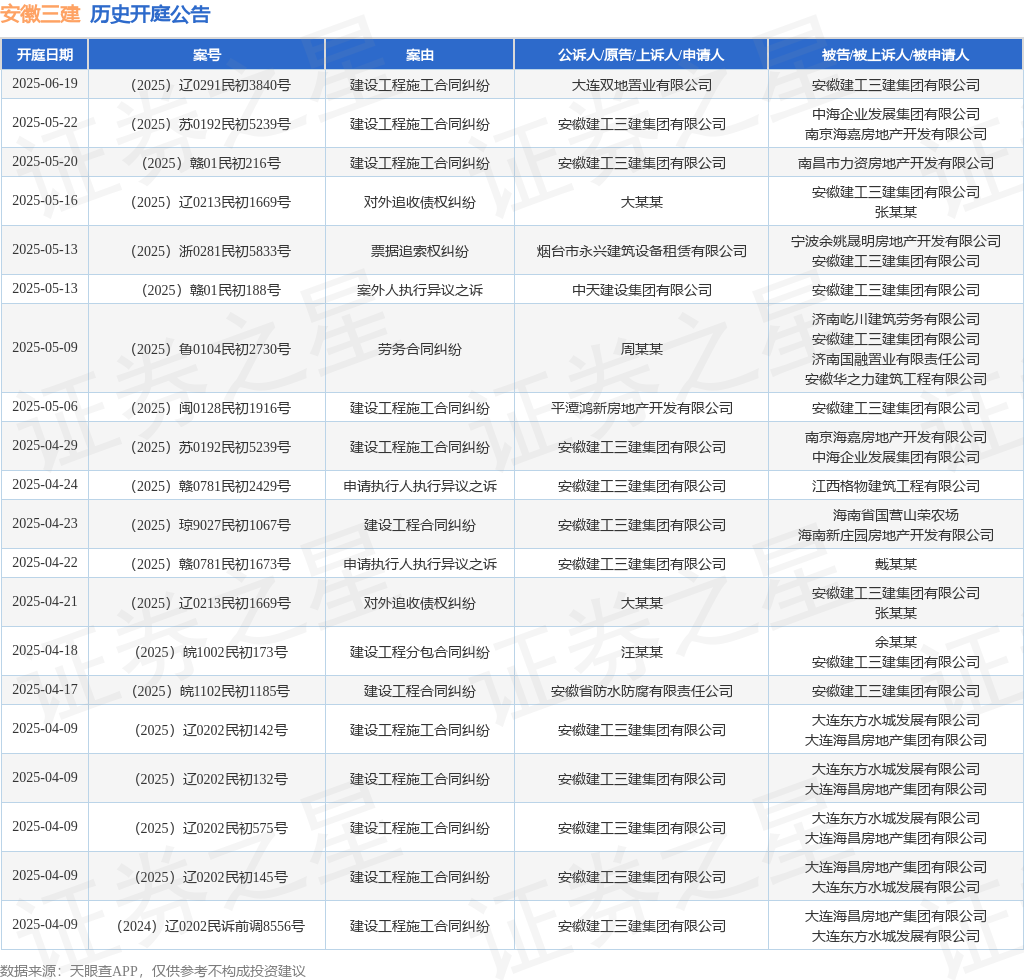Select the date cell 2025-05-20
Viewport: 1024px width, 980px height.
(x=44, y=161)
